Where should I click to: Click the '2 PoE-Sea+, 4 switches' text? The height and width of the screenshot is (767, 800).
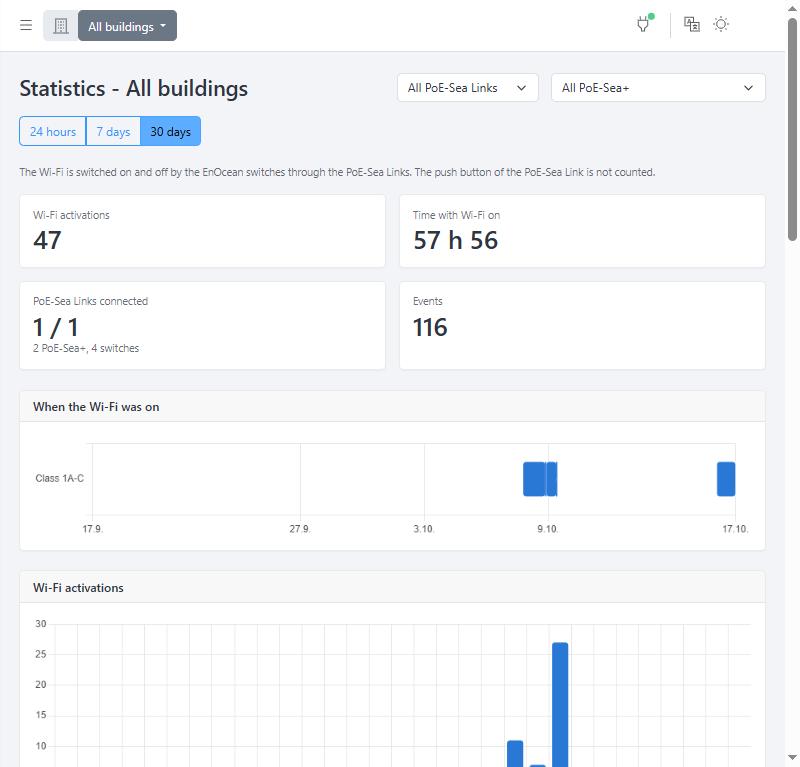86,348
